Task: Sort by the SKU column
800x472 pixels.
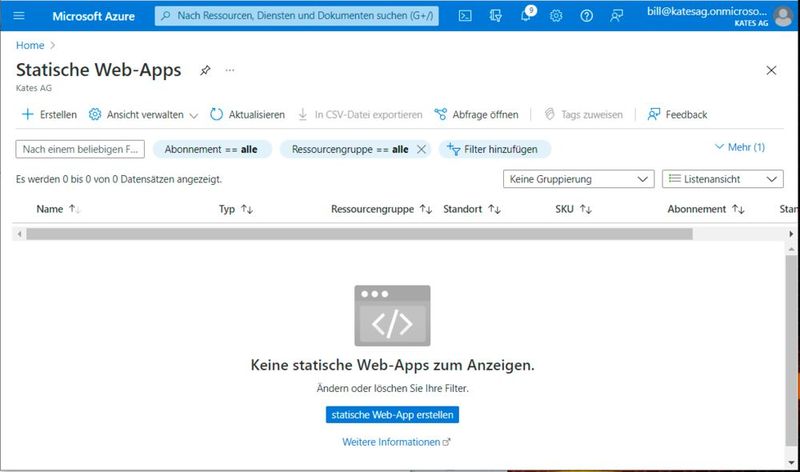Action: [x=573, y=209]
